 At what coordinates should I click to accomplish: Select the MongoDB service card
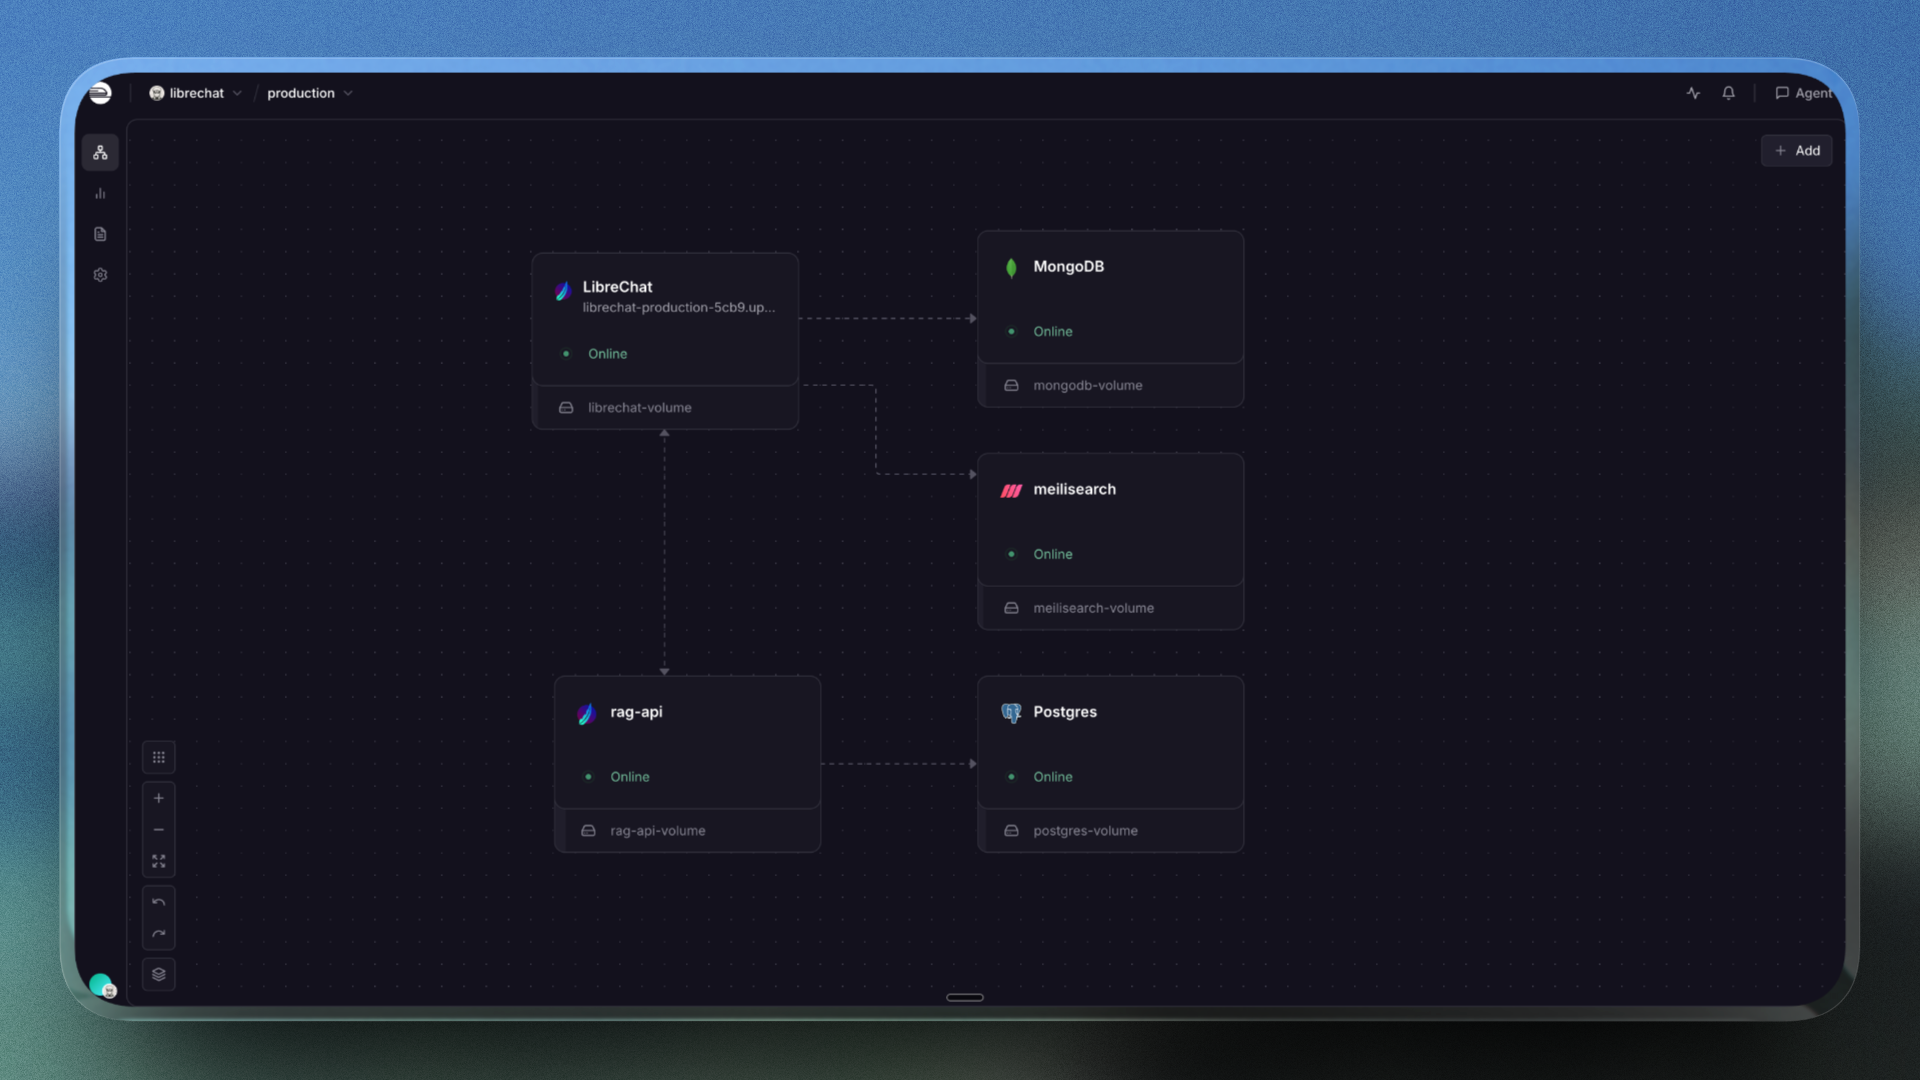1110,297
